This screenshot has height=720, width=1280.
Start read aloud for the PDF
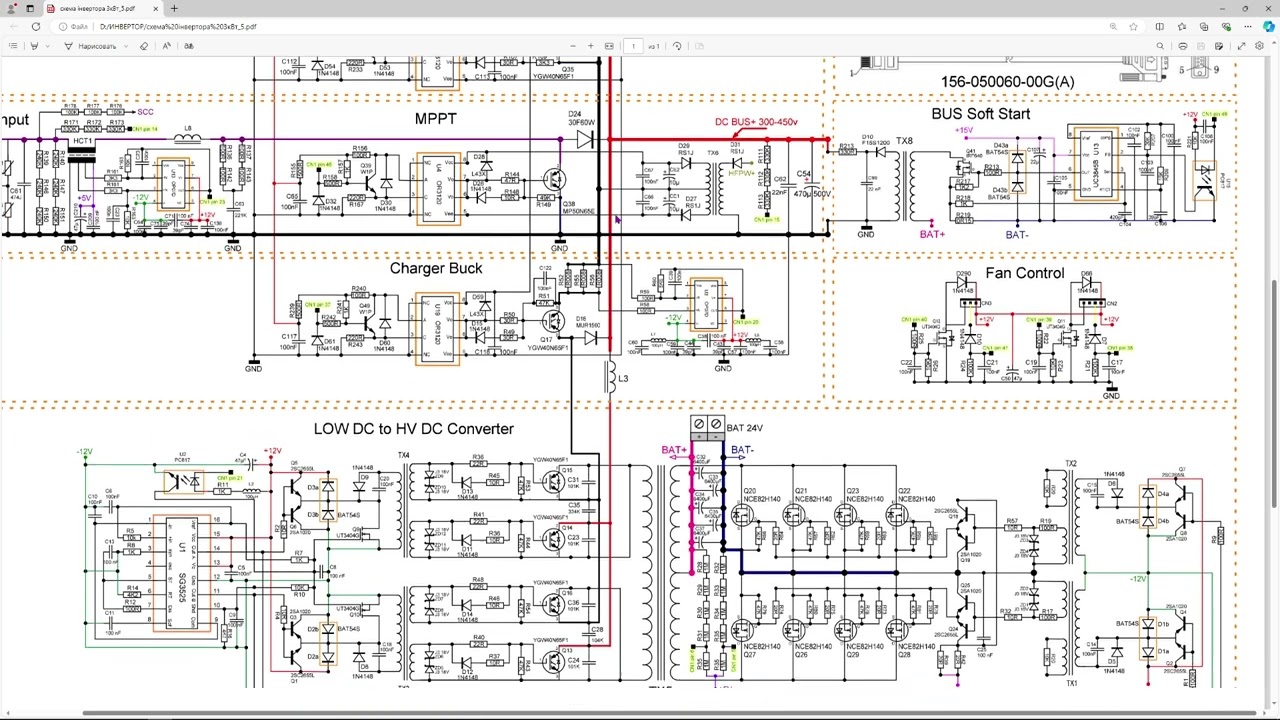tap(166, 46)
